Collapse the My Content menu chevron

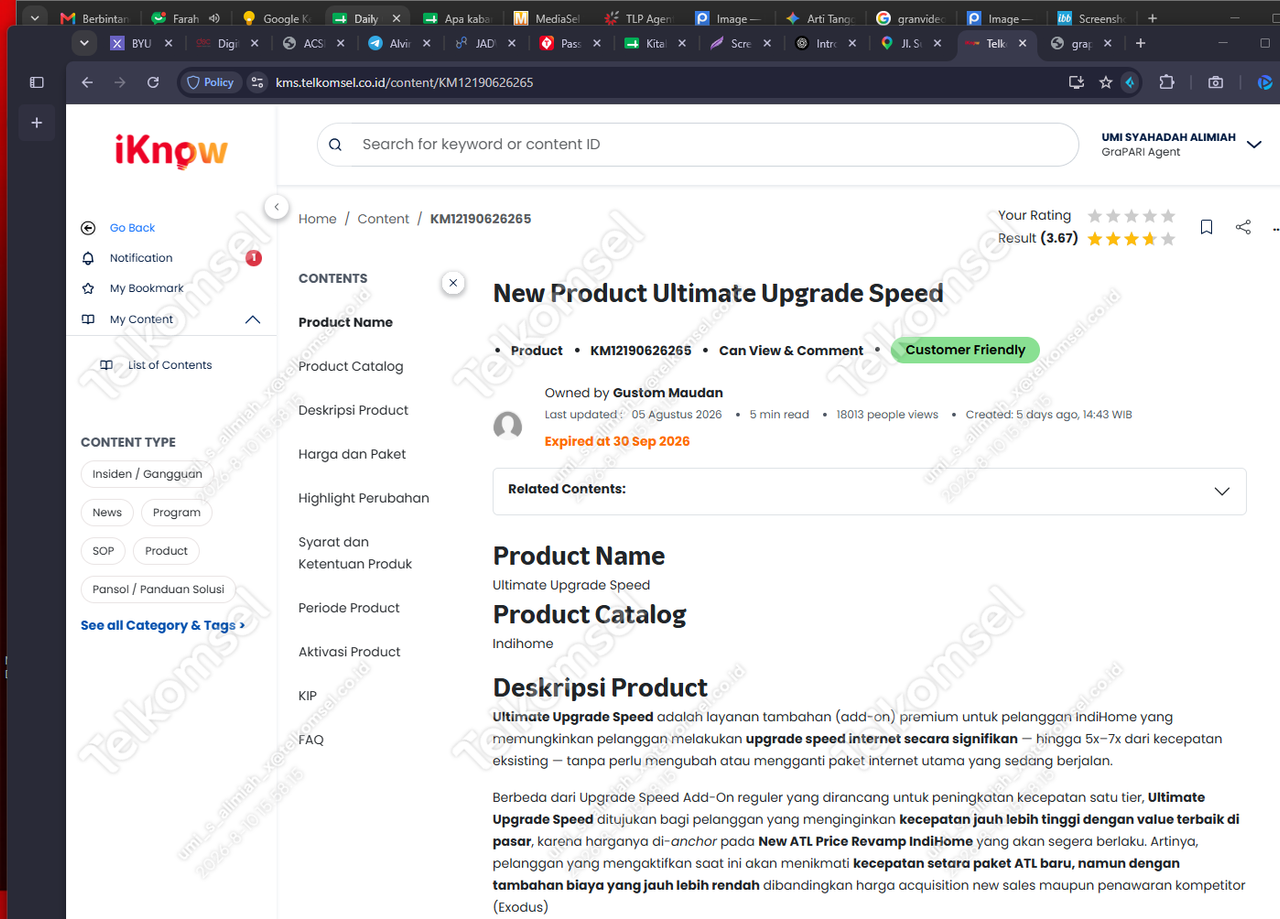point(253,320)
